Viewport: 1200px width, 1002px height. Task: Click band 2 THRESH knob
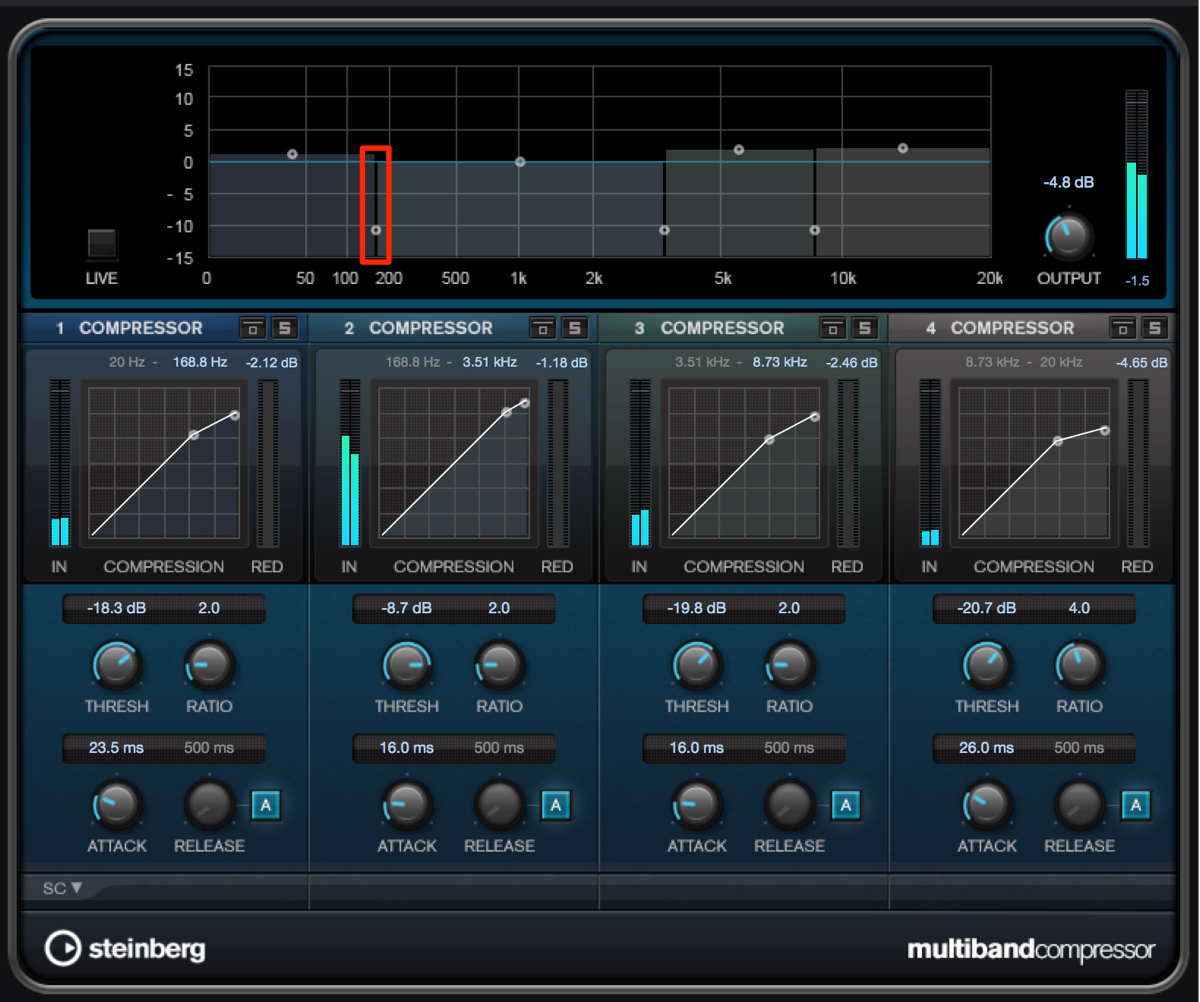click(407, 665)
